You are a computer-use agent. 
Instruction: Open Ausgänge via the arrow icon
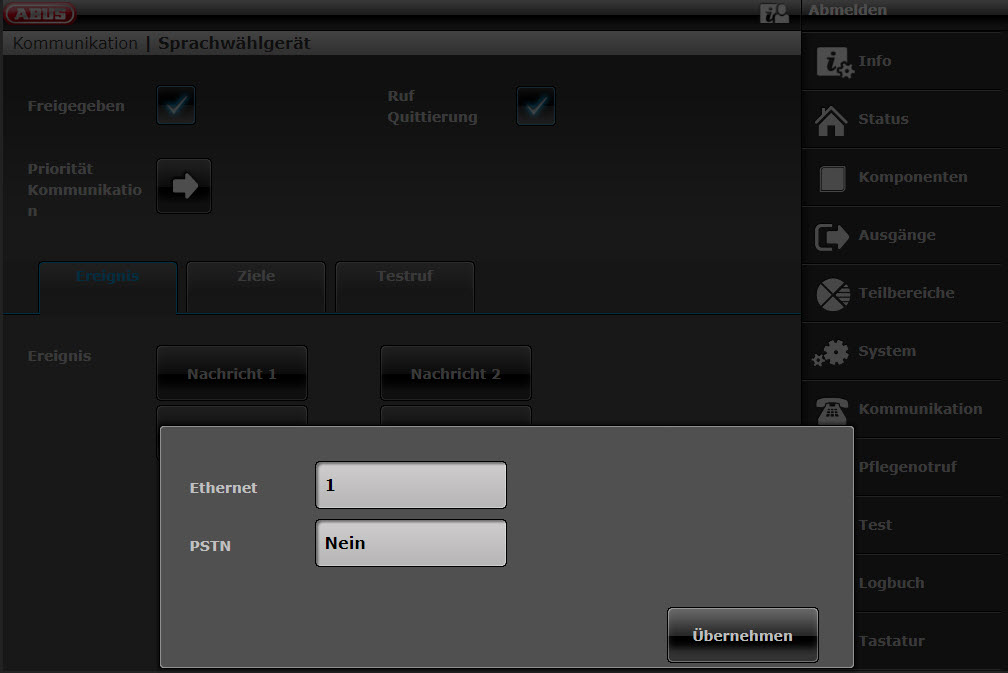click(x=832, y=236)
